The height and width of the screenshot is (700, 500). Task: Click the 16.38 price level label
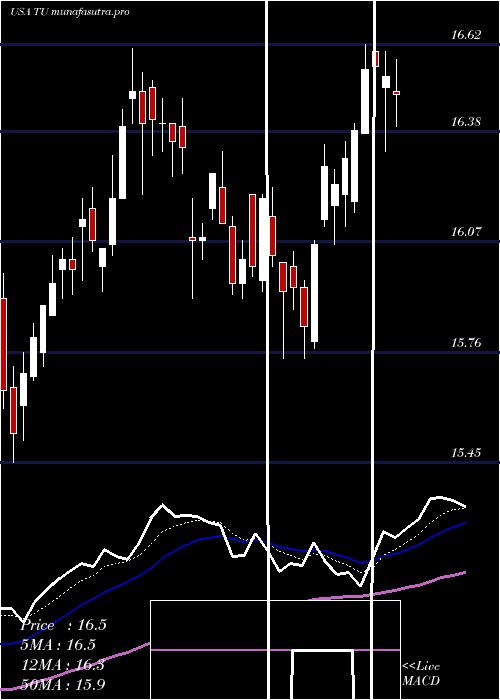466,122
